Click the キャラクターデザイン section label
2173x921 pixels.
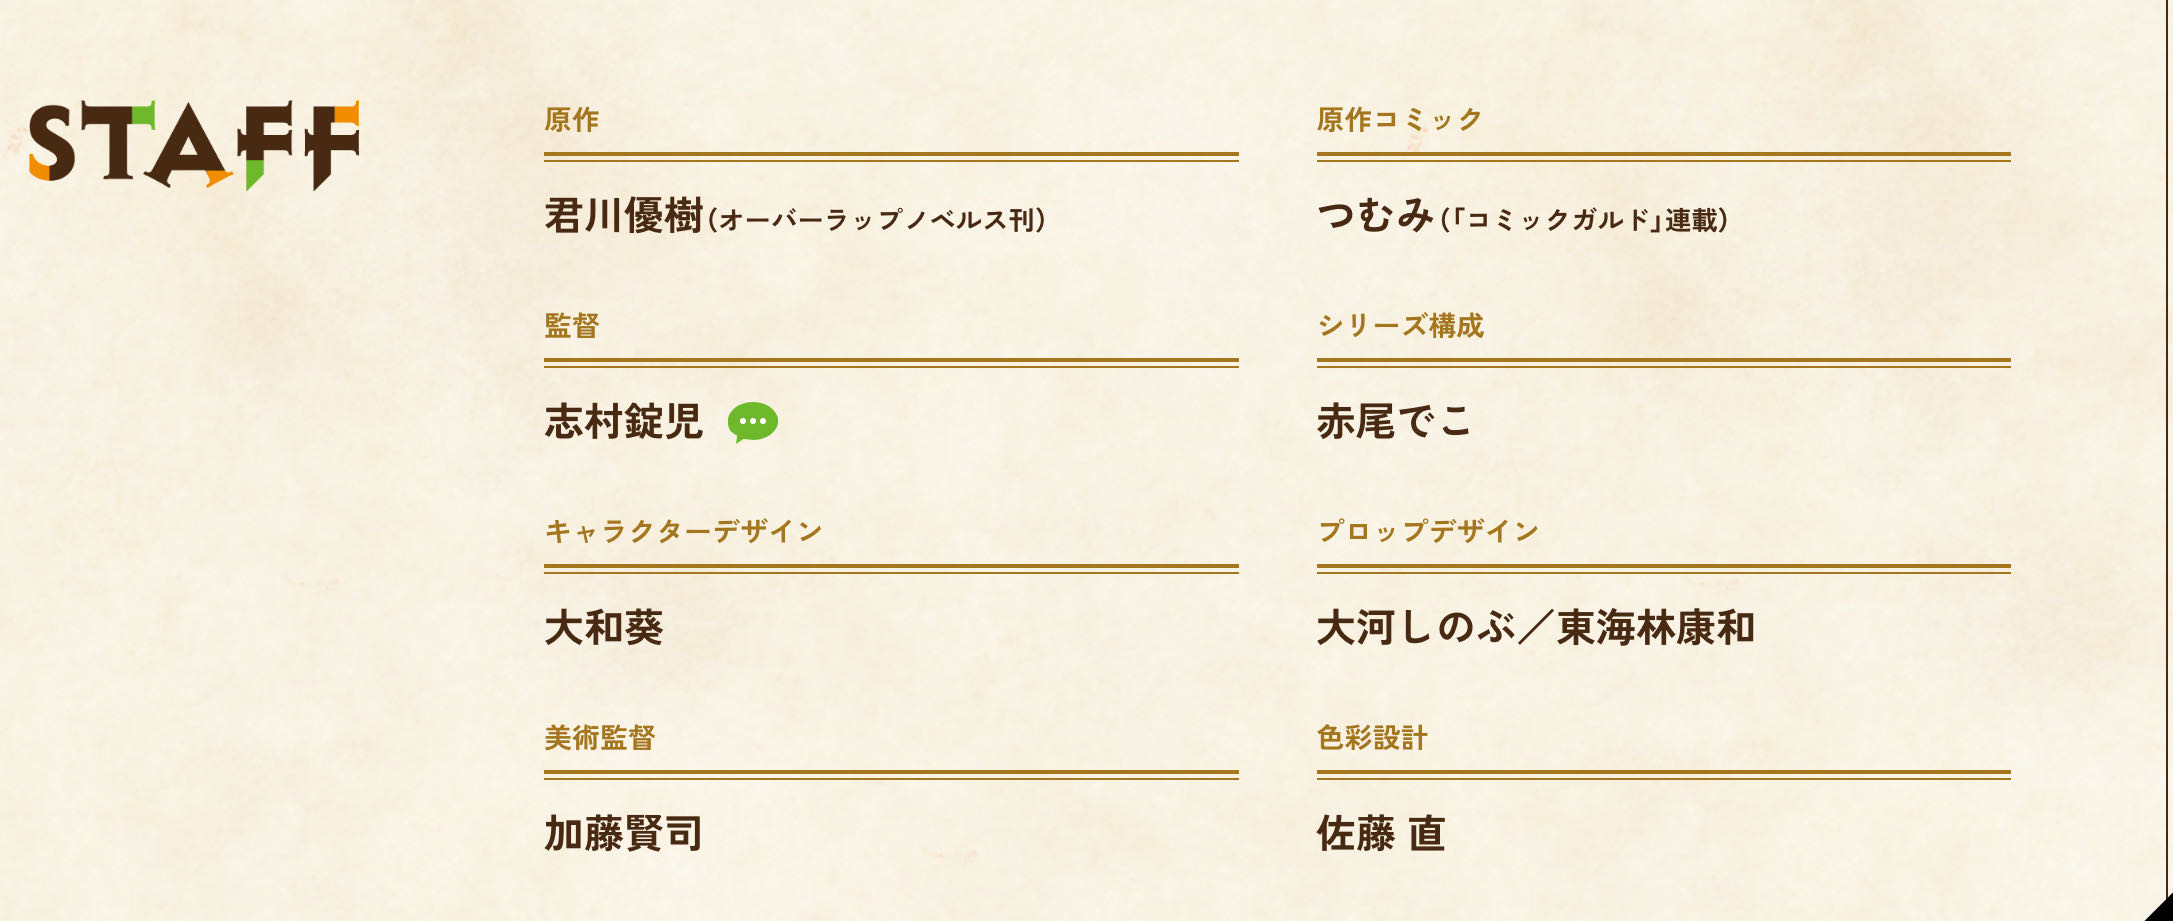pos(684,531)
